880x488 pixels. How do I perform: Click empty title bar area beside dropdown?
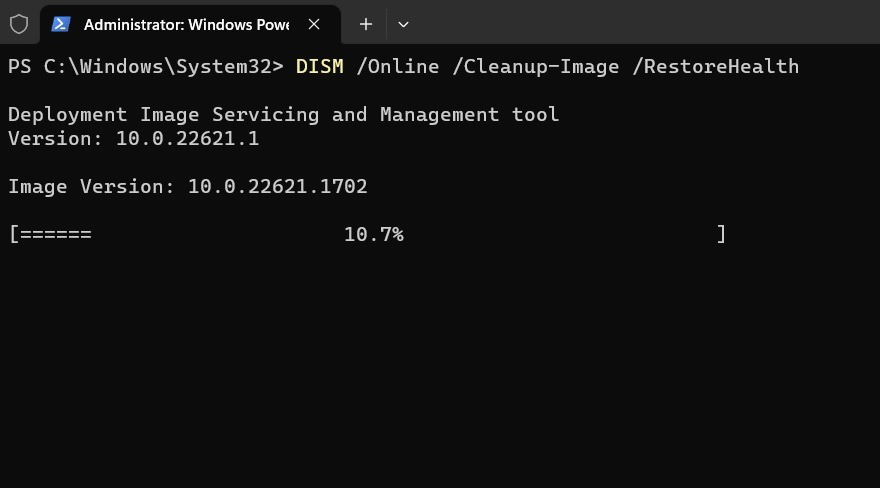tap(645, 22)
